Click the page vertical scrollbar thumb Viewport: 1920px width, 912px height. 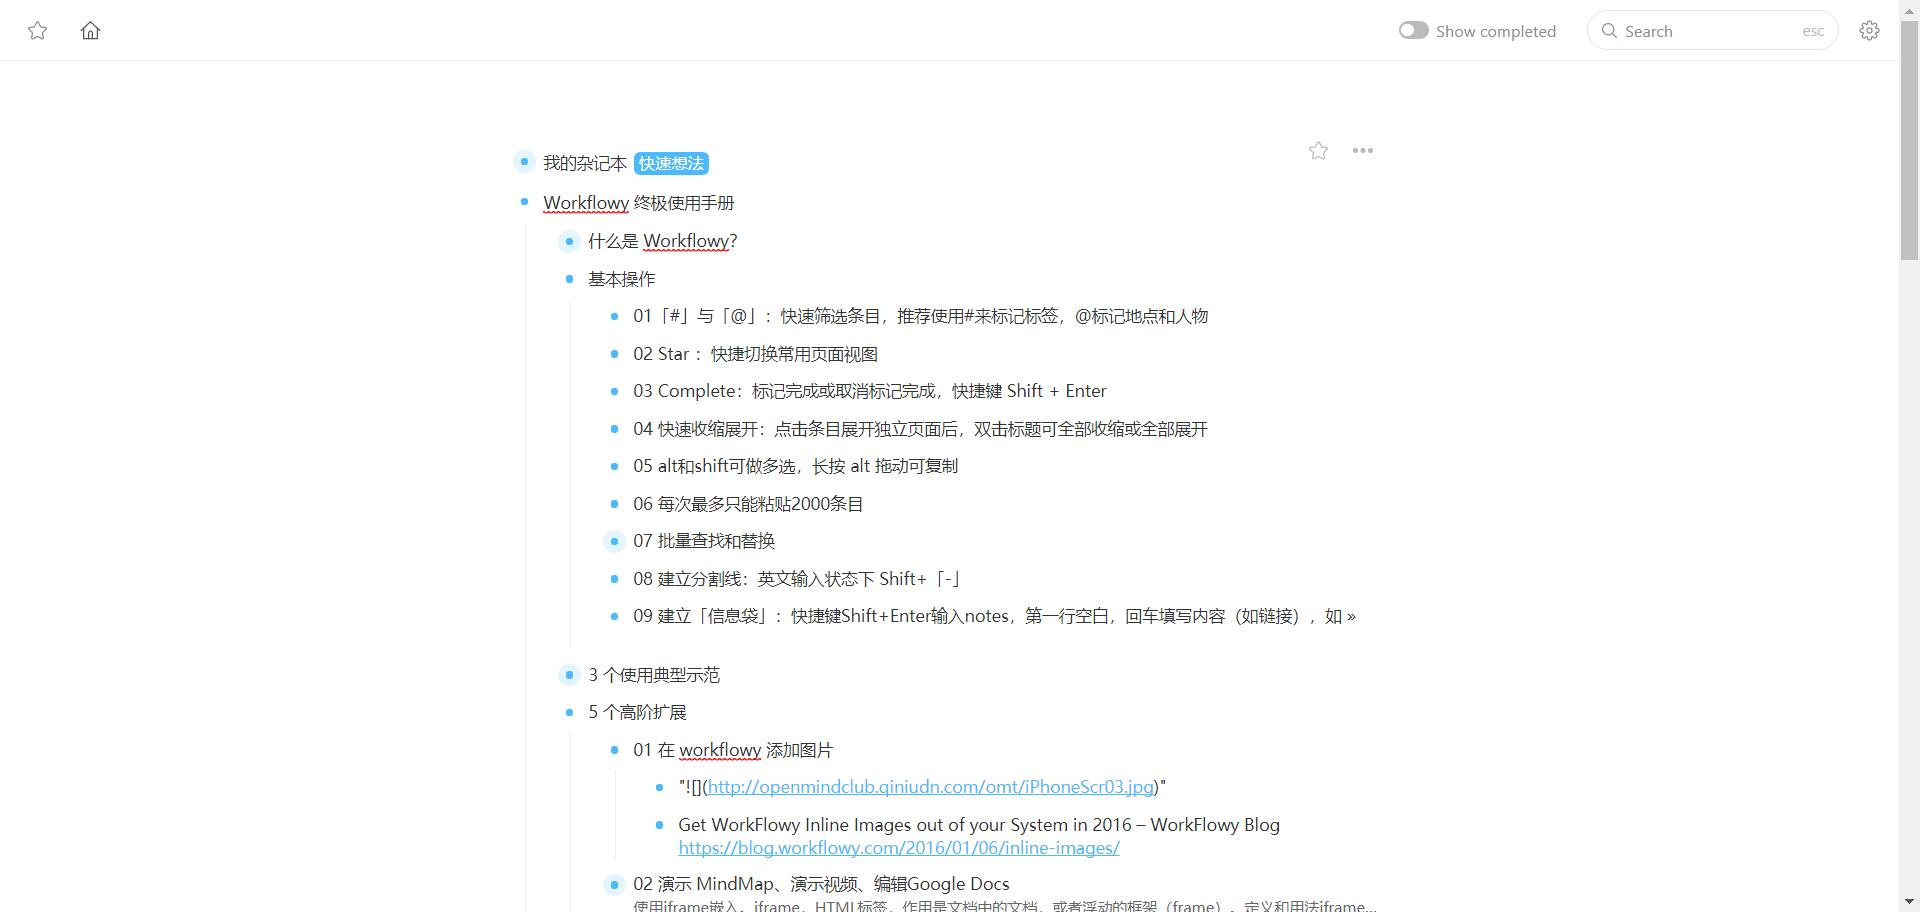pos(1909,138)
